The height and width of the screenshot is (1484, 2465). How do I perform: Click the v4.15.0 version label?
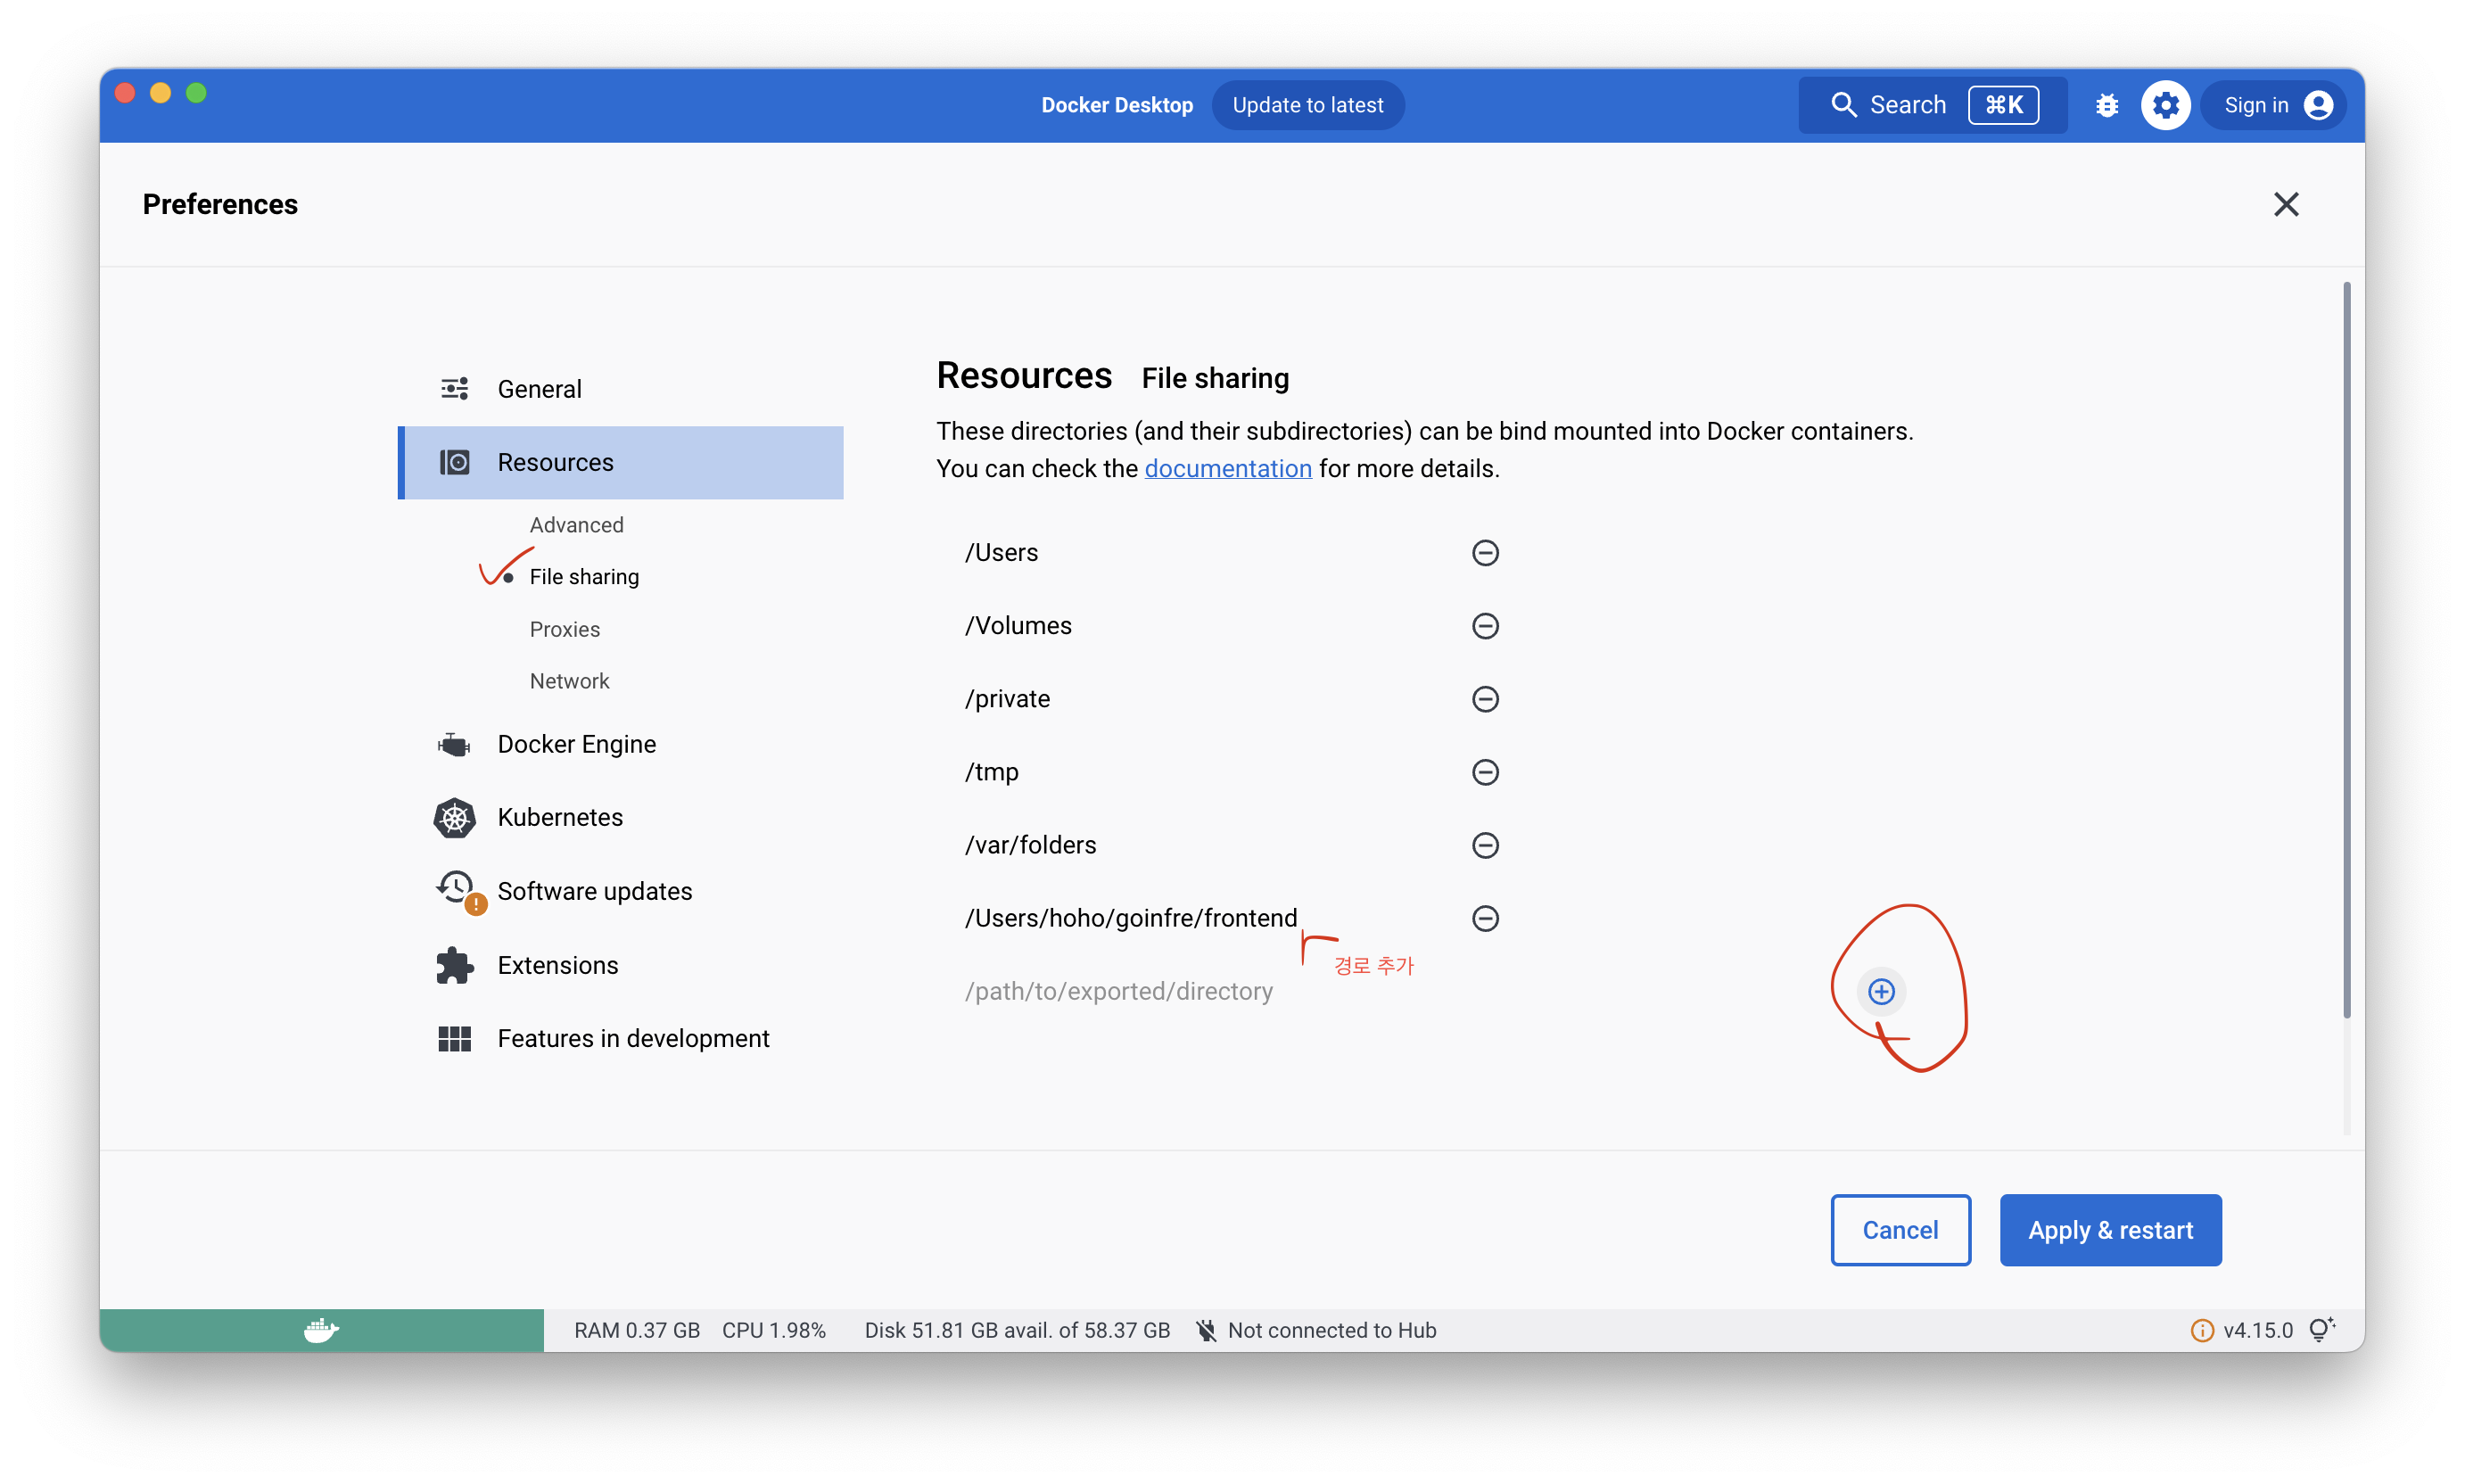(x=2257, y=1330)
